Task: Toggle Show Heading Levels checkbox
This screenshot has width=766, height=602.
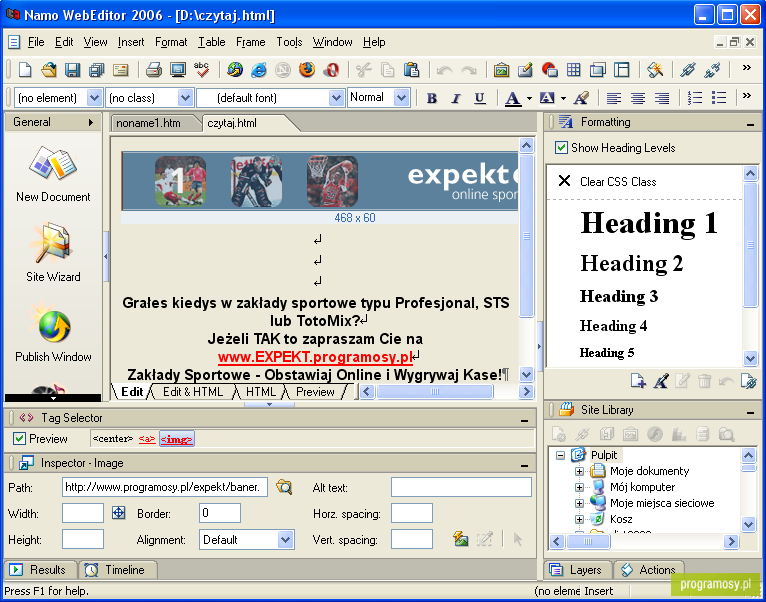Action: pos(561,148)
